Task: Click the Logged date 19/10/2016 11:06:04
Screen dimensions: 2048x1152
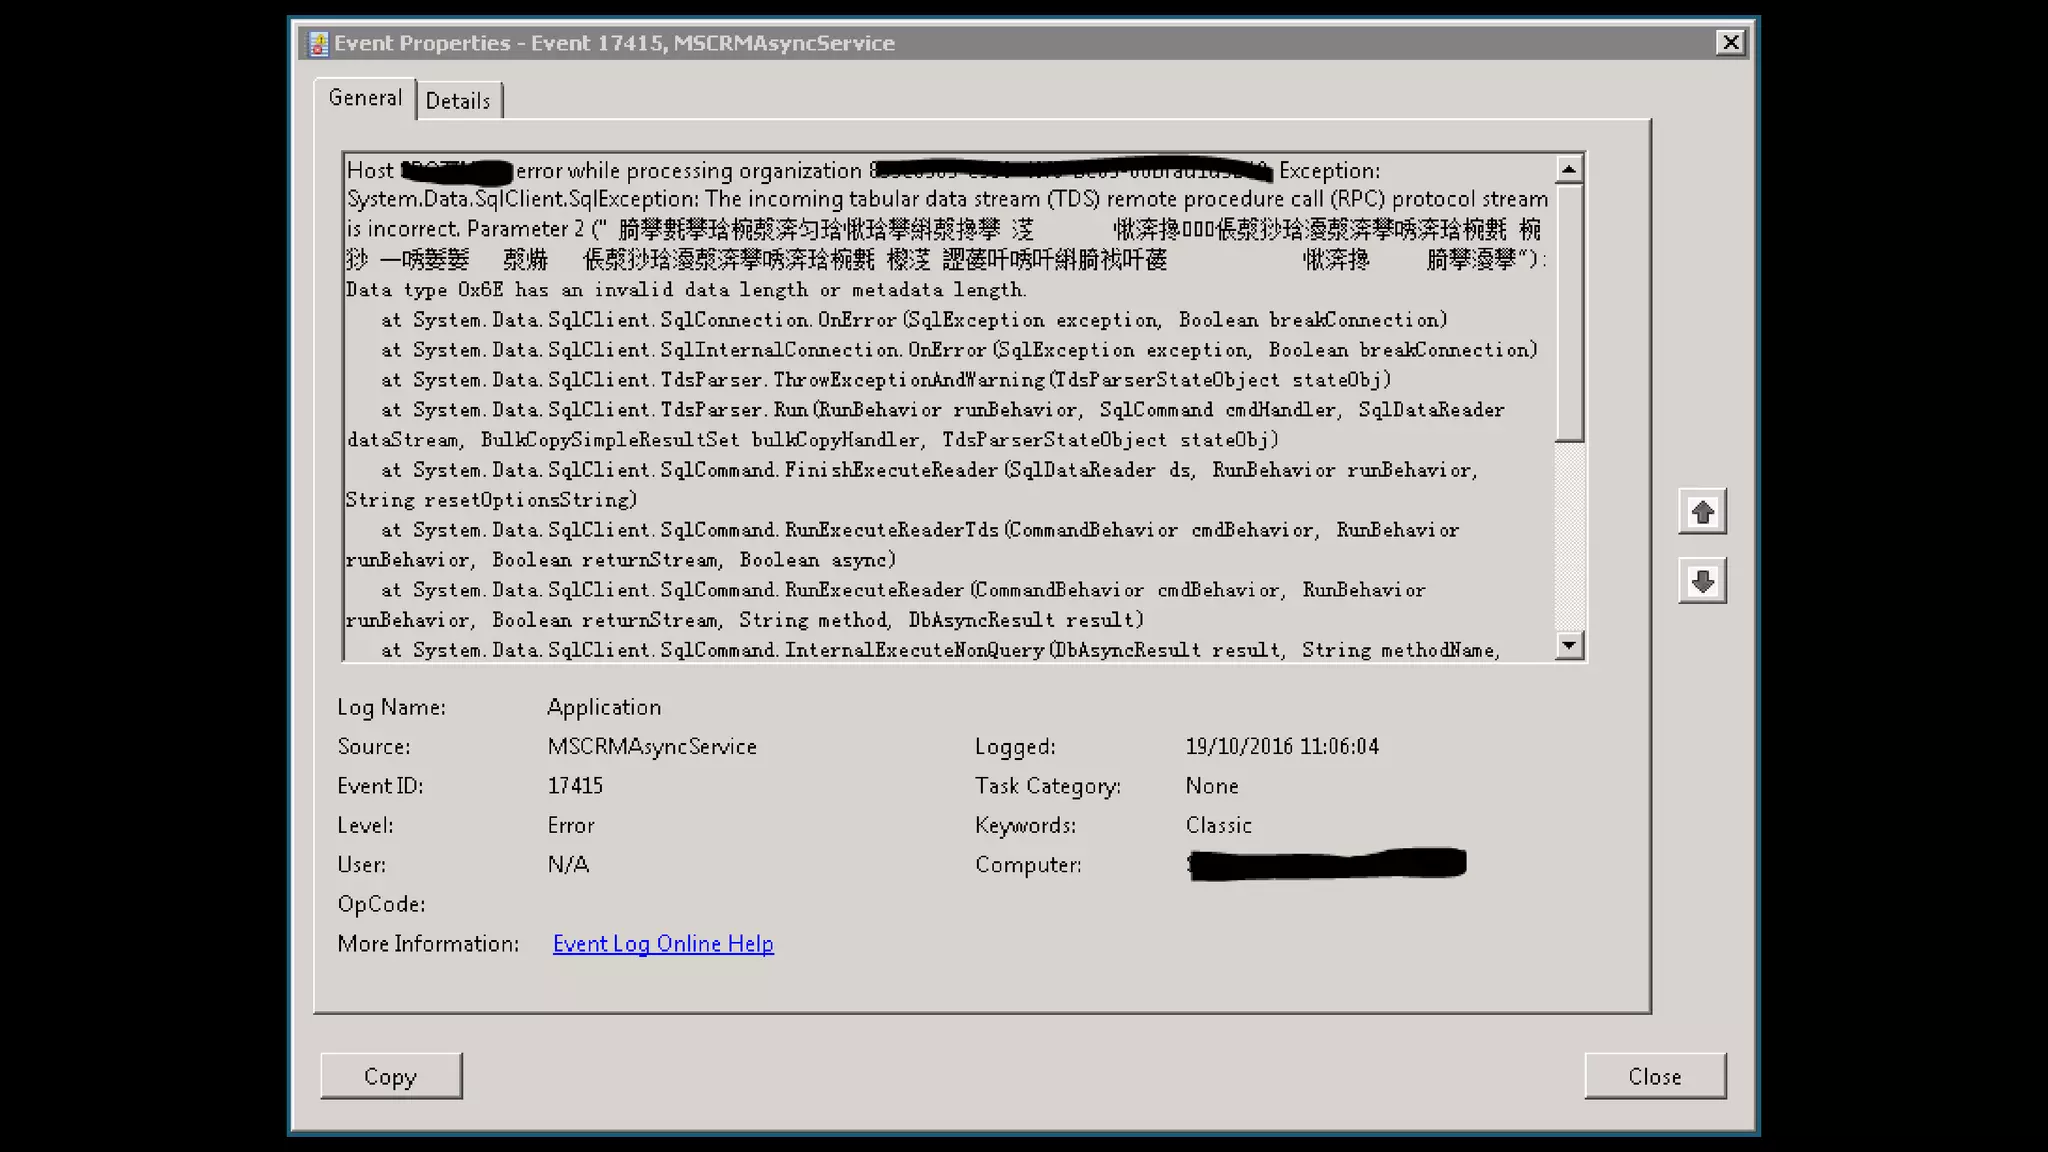Action: (1282, 747)
